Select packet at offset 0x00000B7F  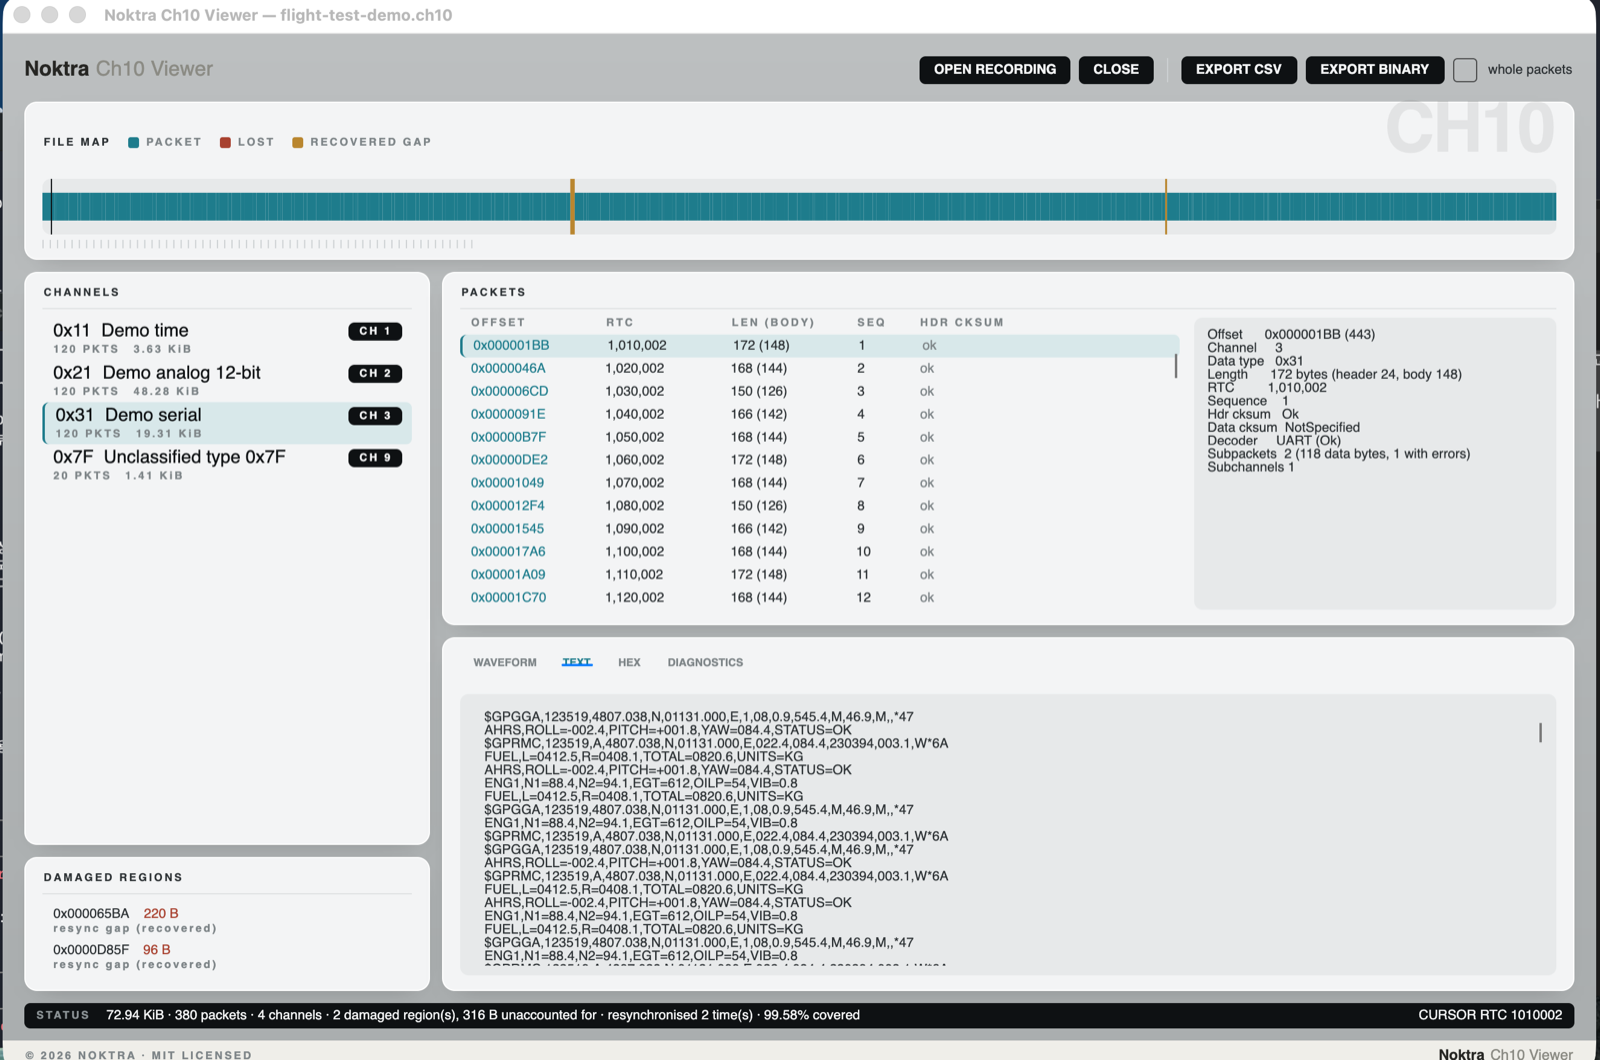click(819, 437)
